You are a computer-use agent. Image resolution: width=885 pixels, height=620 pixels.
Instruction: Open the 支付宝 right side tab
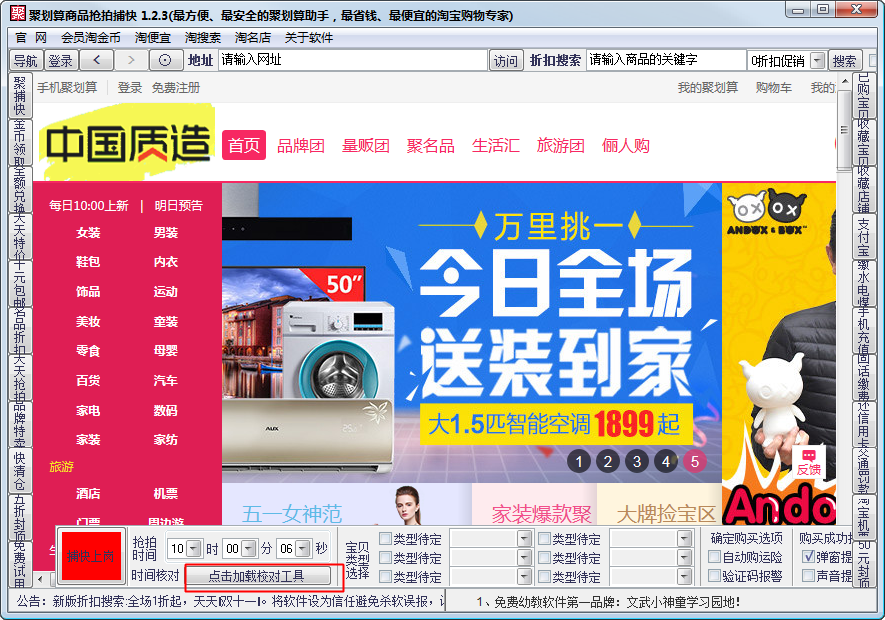(864, 237)
